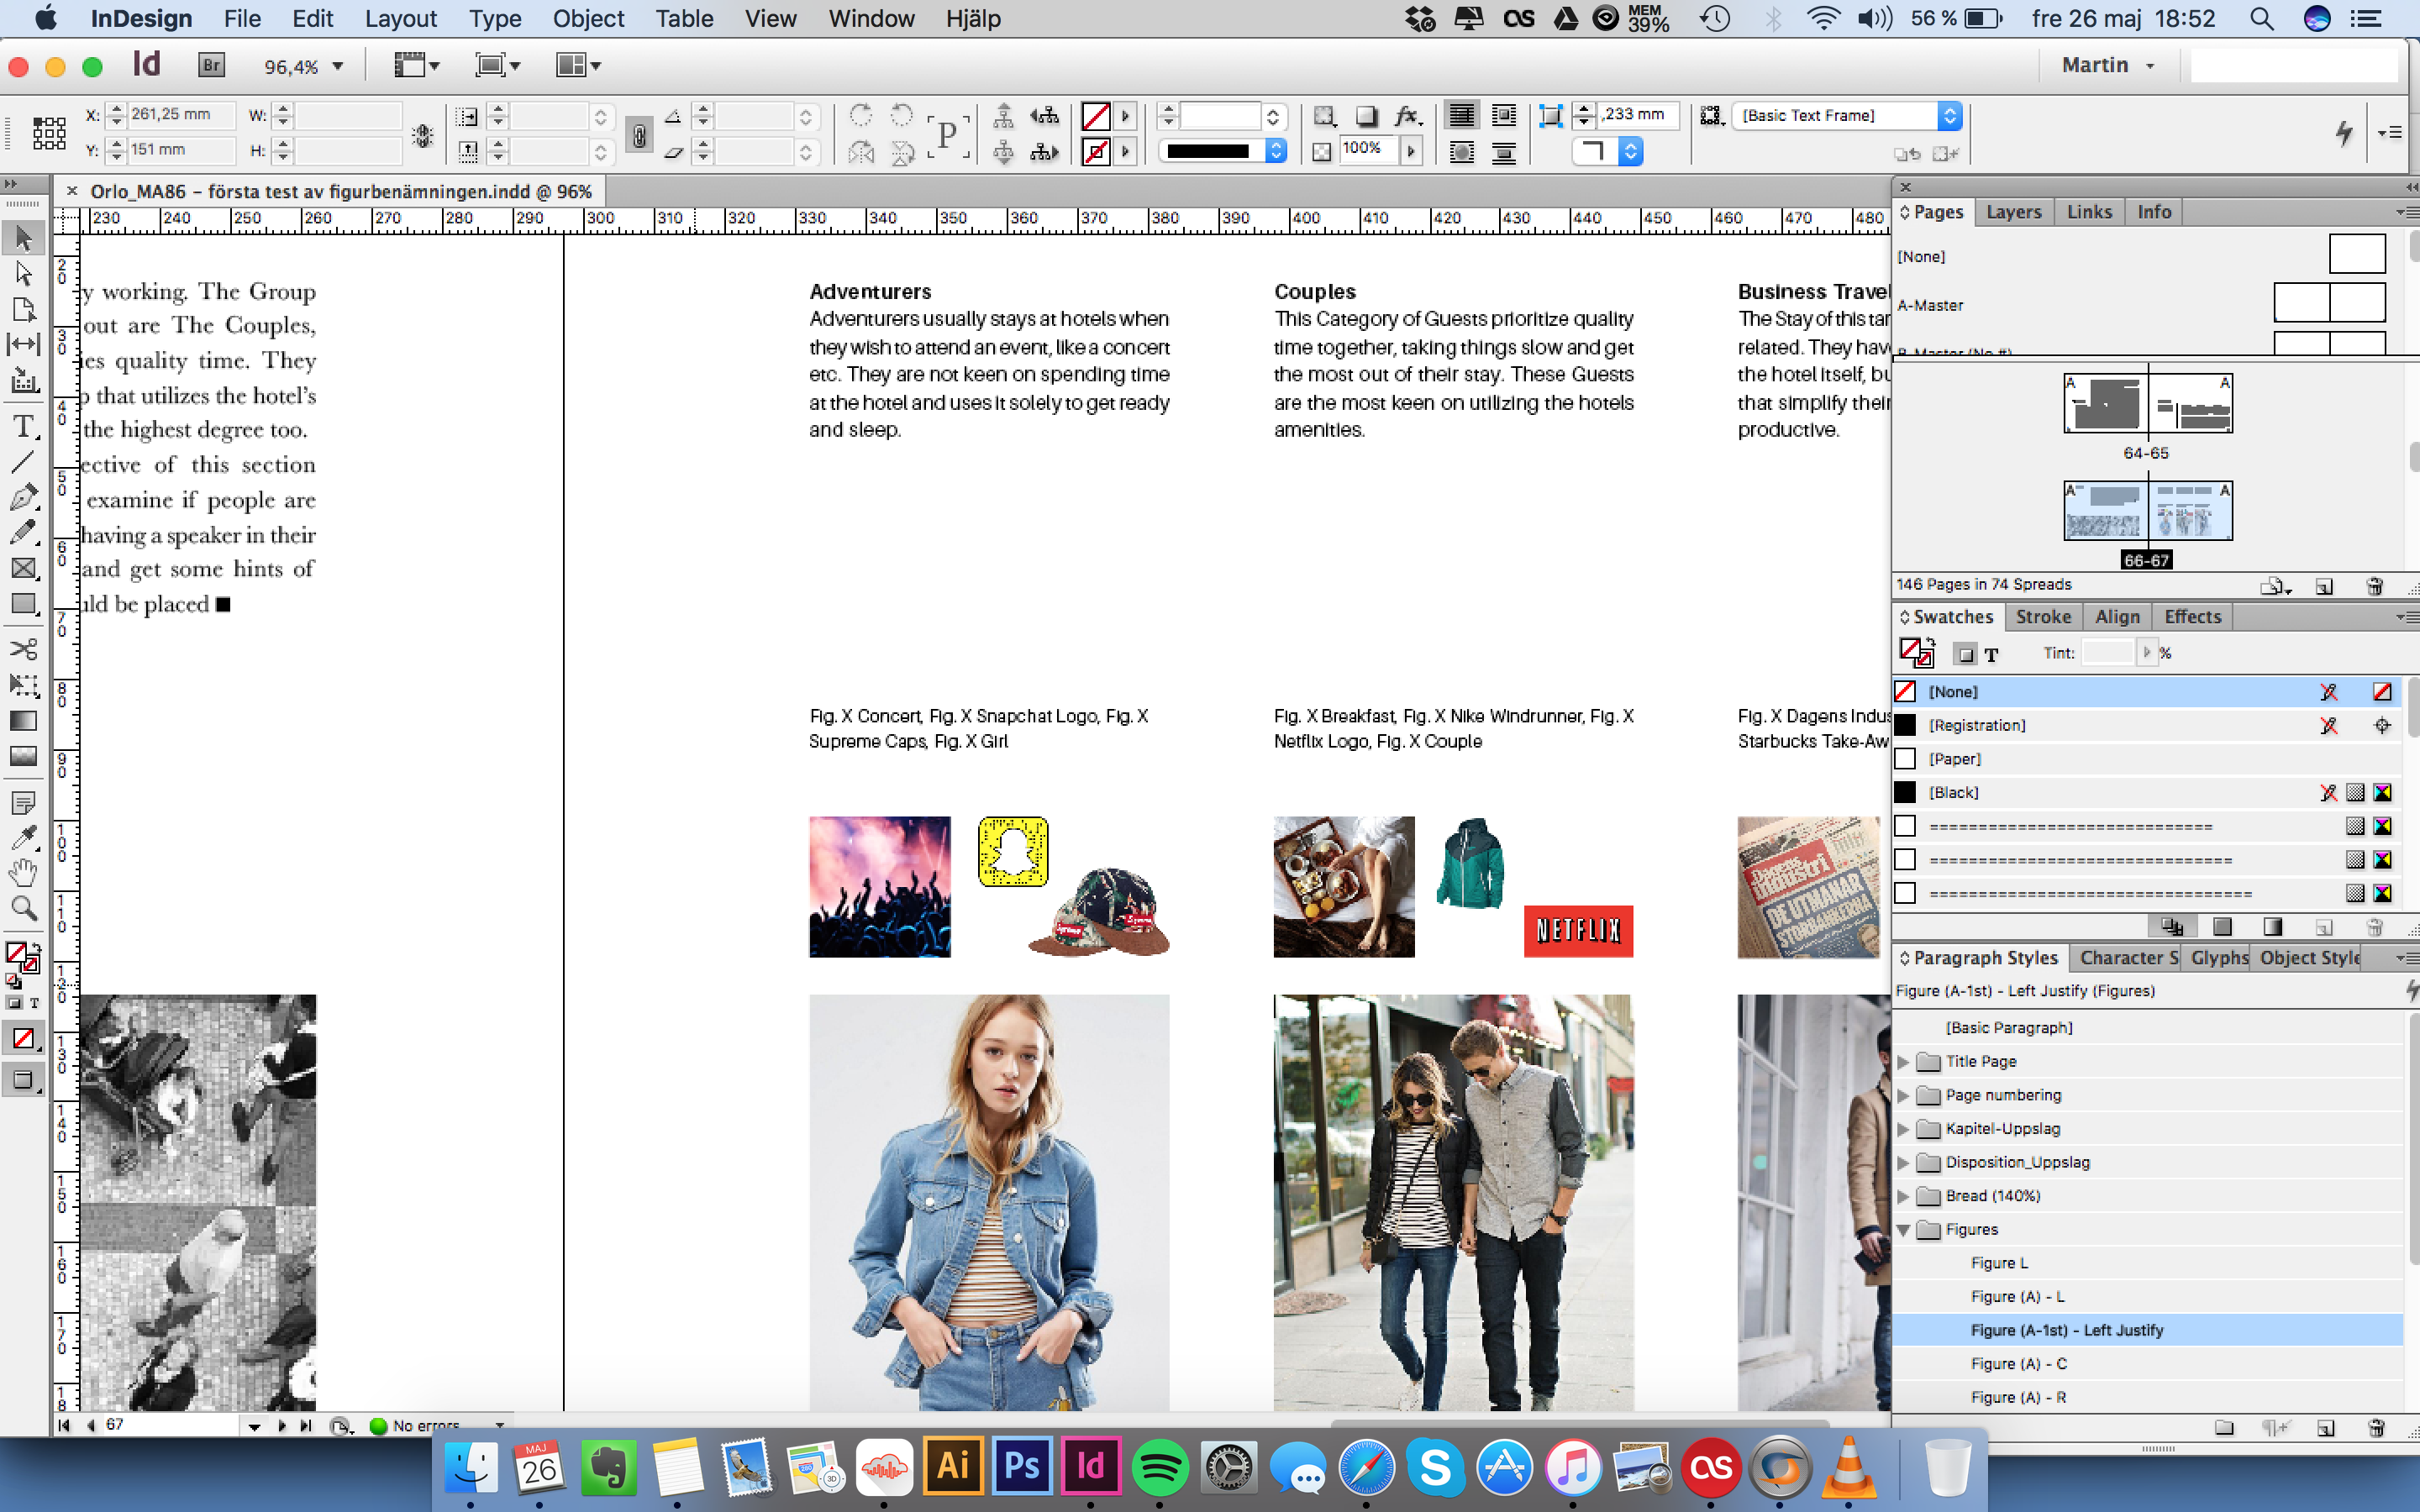Select the Selection tool
The image size is (2420, 1512).
click(x=24, y=235)
